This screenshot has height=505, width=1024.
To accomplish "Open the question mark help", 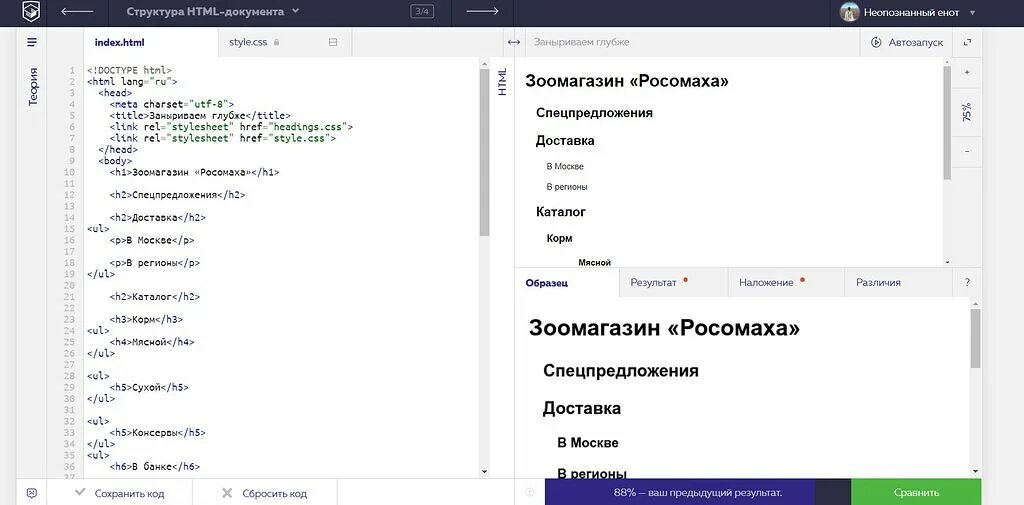I will 967,283.
